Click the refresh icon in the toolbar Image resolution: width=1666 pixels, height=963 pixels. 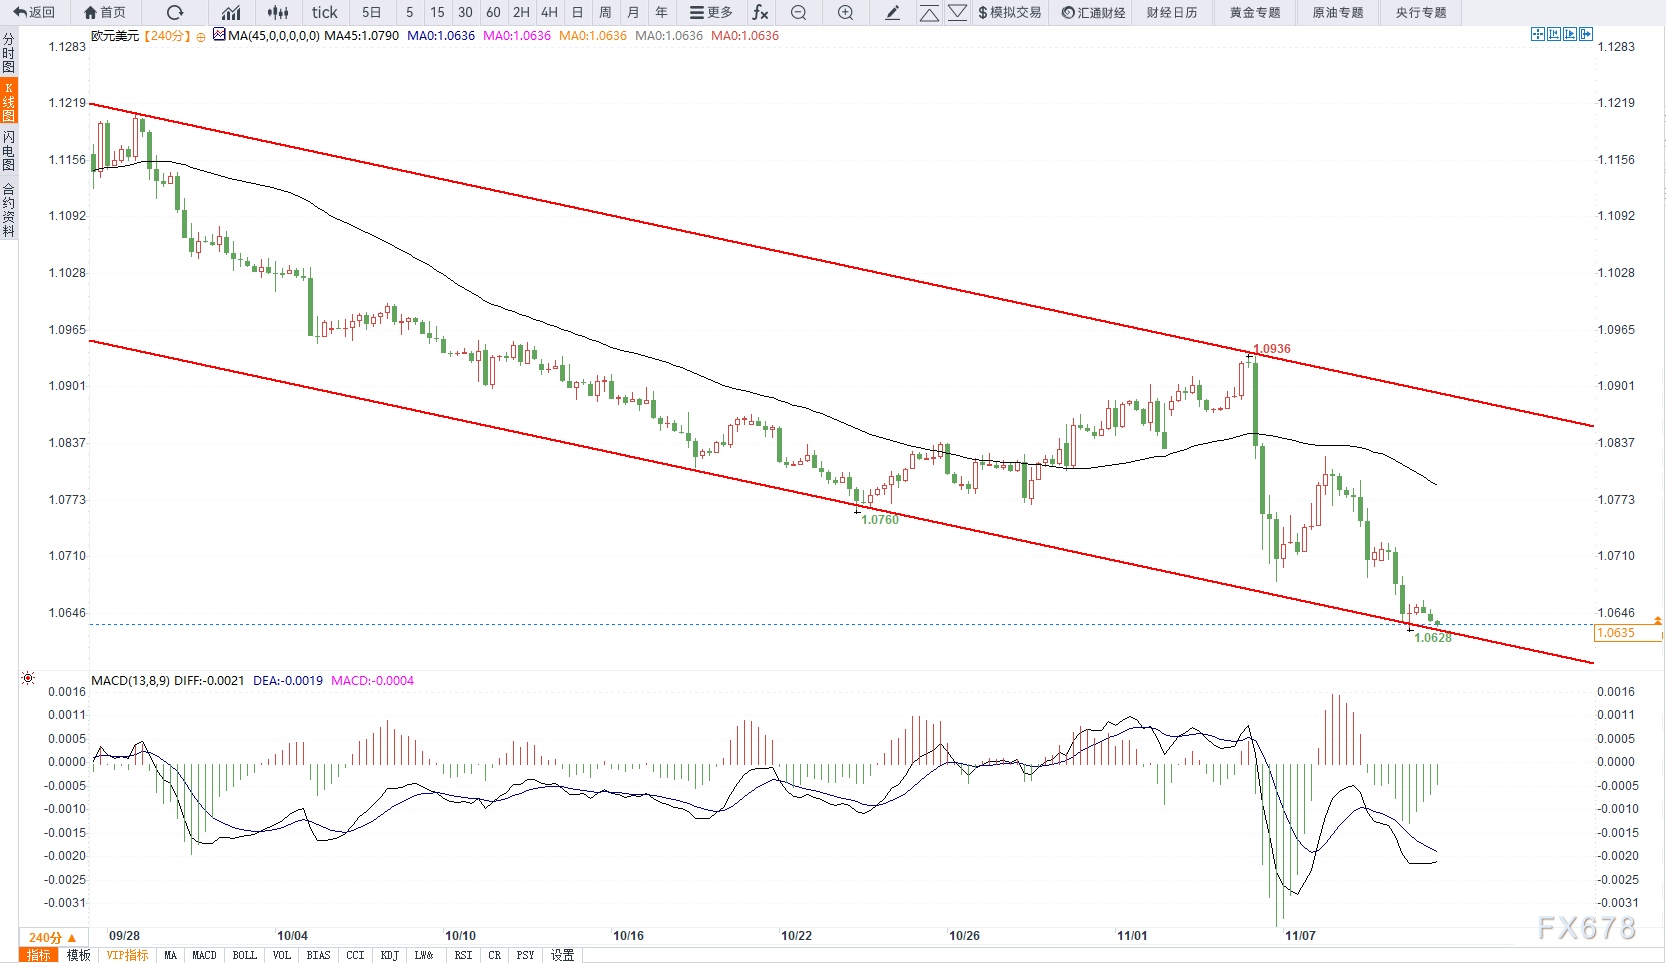175,13
